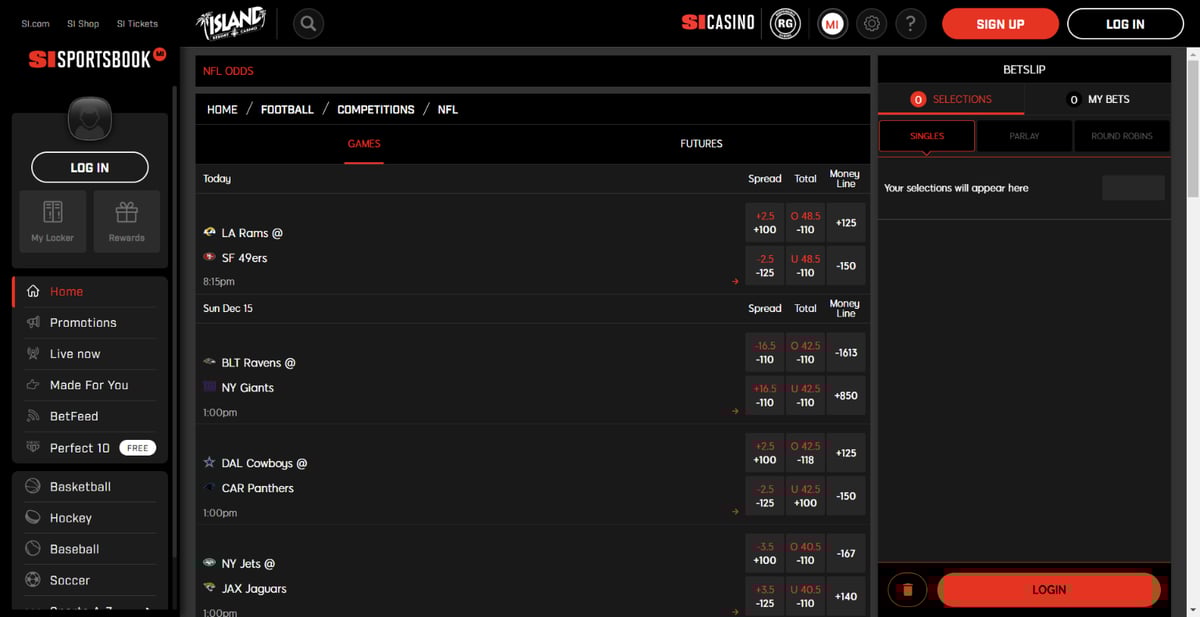Image resolution: width=1200 pixels, height=617 pixels.
Task: Click the SI Sportsbook logo
Action: pos(97,59)
